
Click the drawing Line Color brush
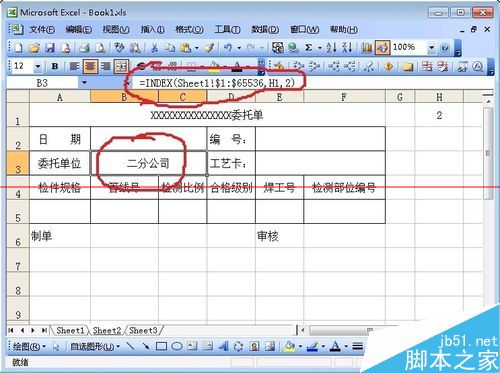tap(312, 347)
